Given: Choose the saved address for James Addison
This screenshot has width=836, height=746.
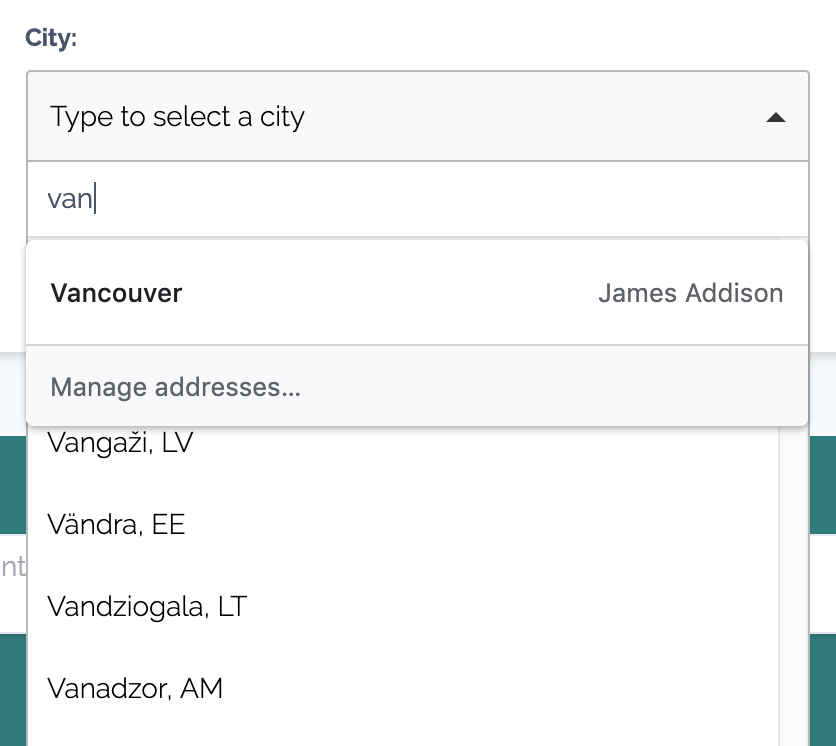Looking at the screenshot, I should [690, 293].
